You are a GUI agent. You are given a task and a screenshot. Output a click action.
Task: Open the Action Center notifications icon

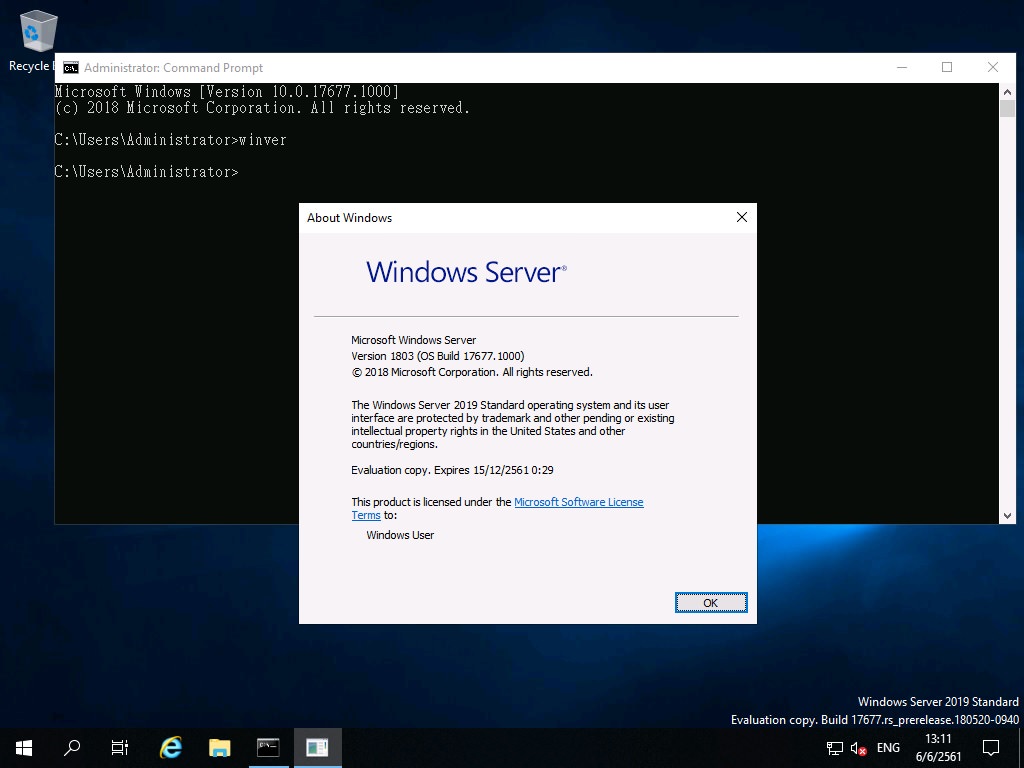[989, 747]
